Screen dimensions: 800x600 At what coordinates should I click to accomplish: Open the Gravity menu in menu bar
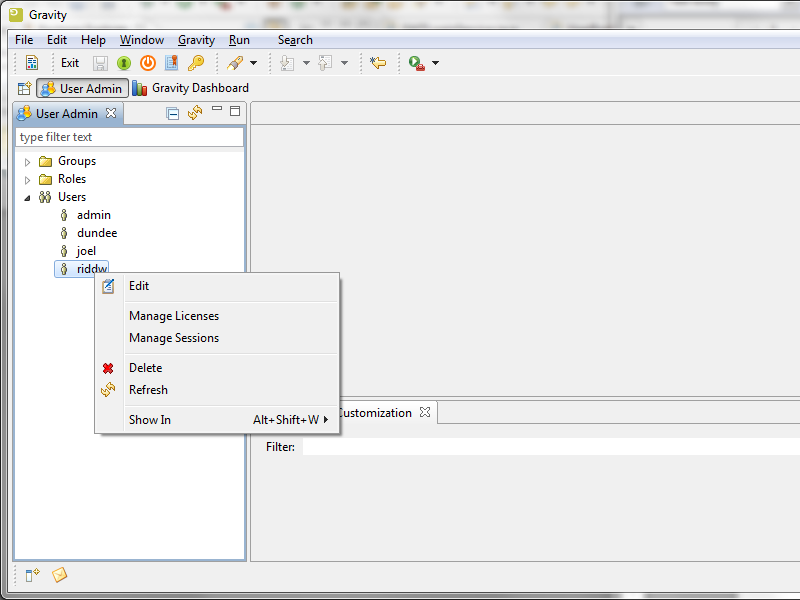196,40
